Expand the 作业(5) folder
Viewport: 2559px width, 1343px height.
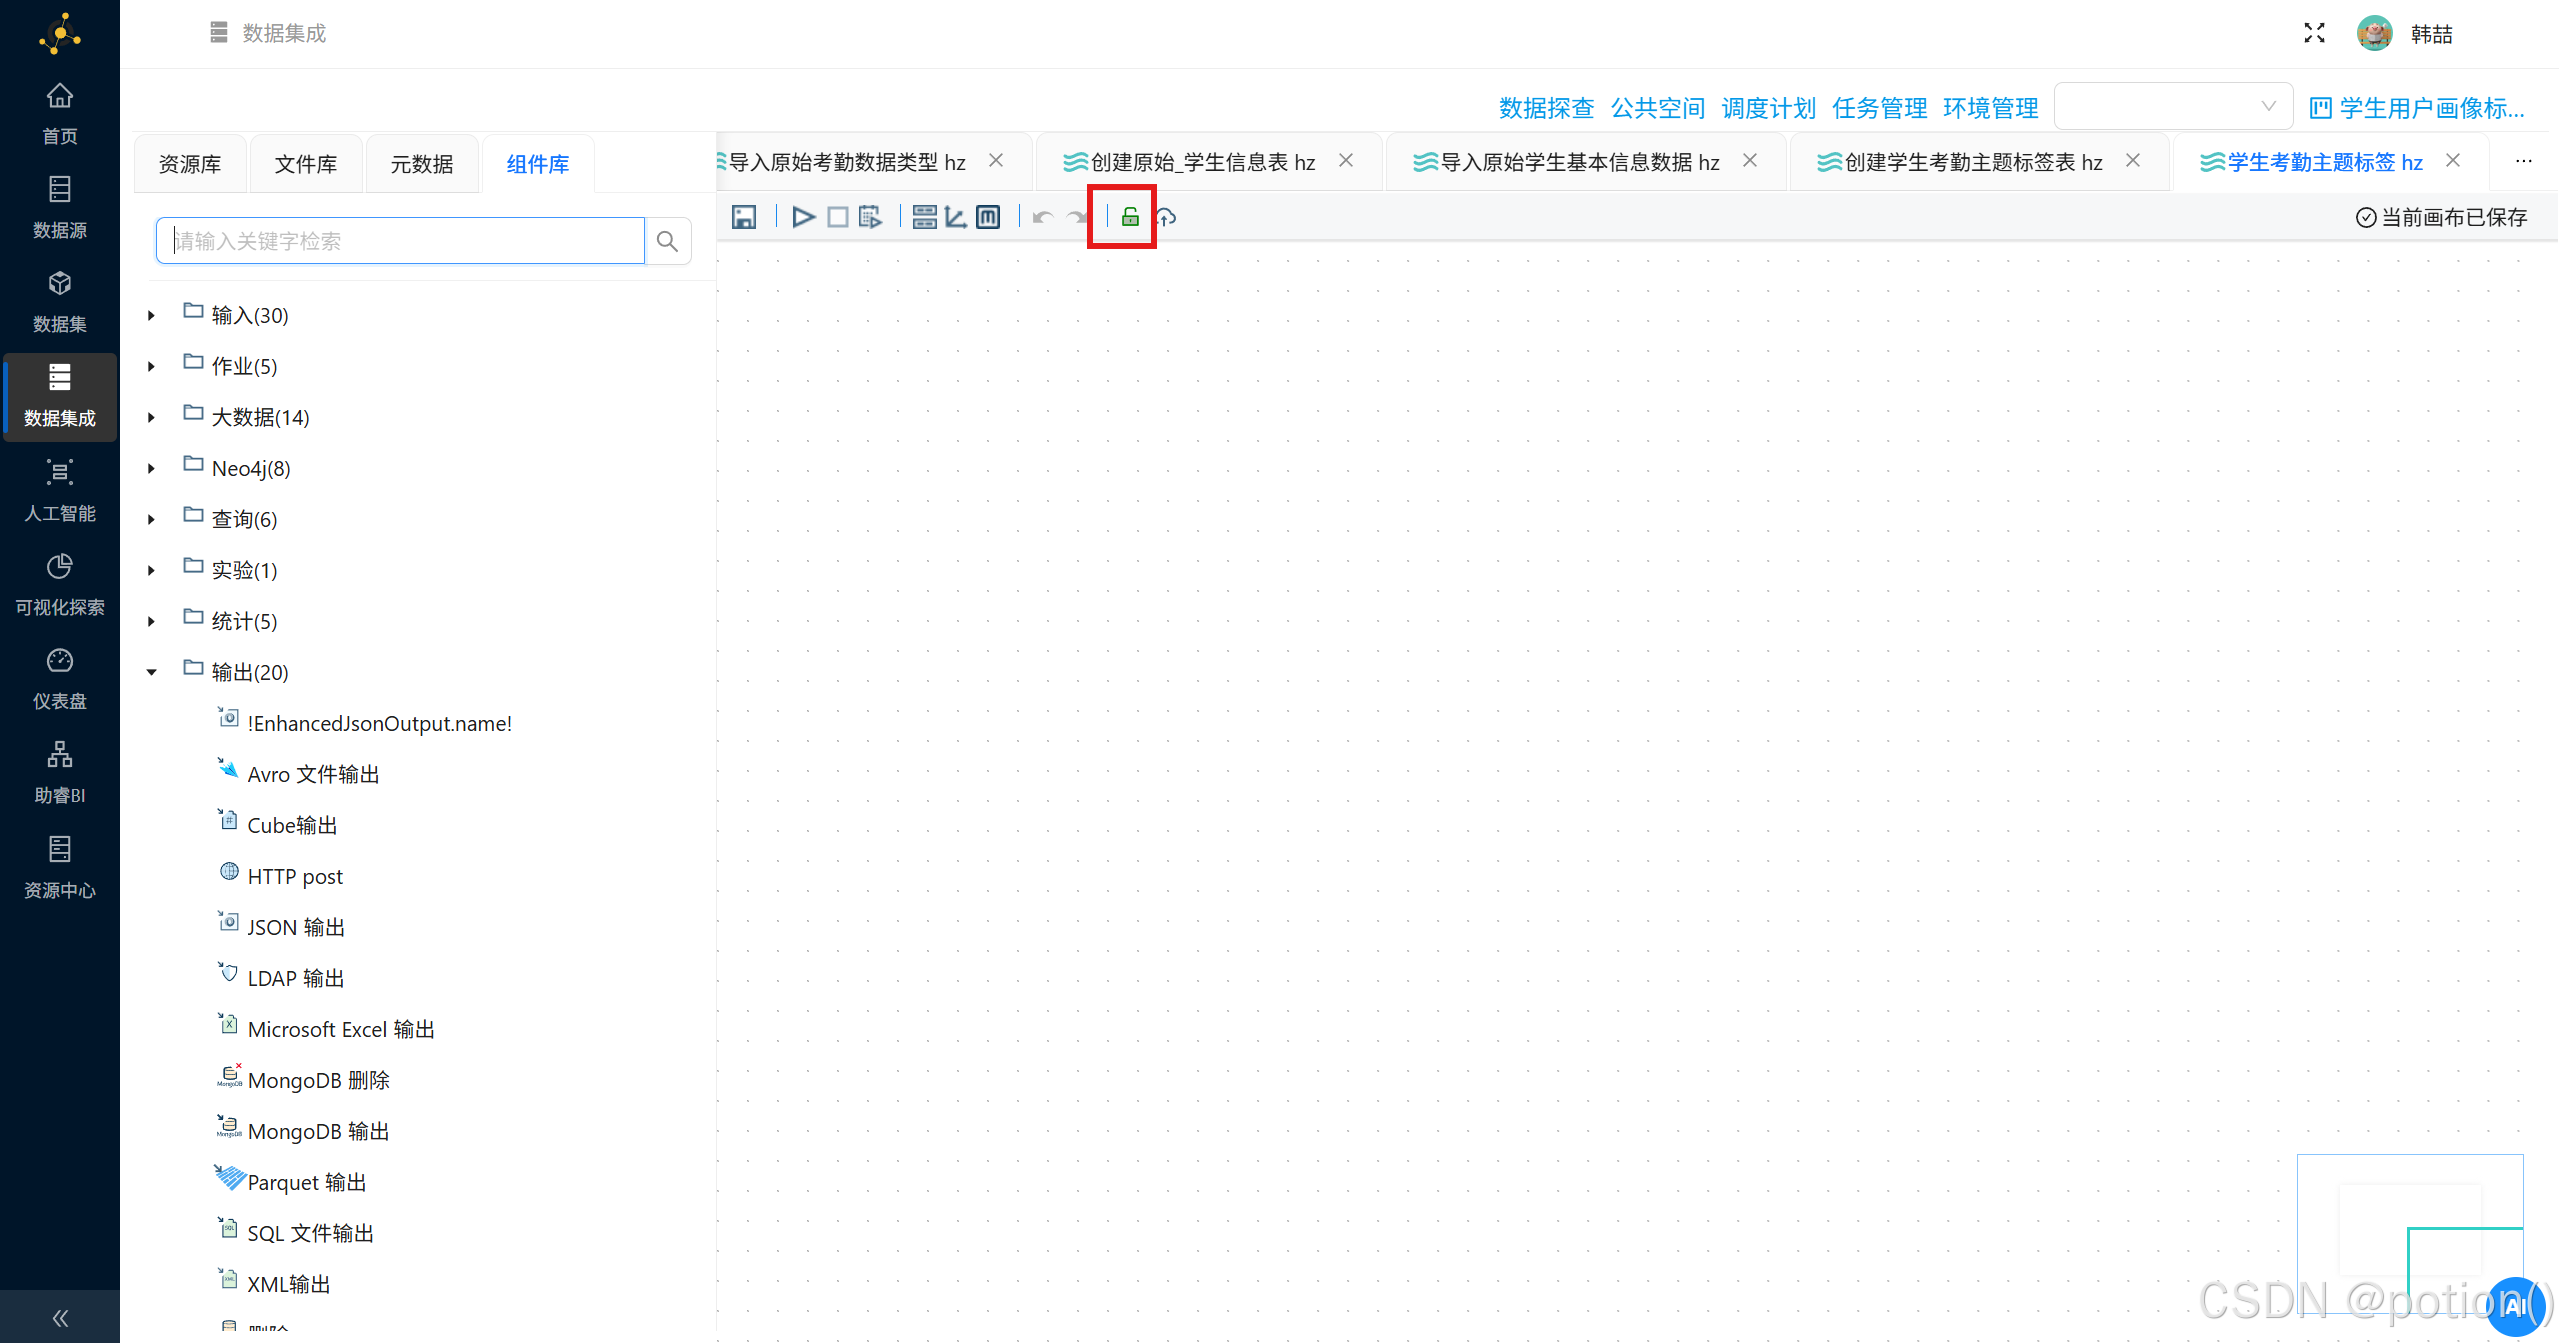[152, 367]
